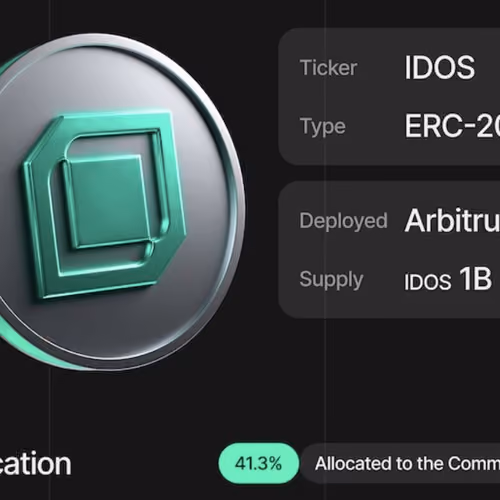Screen dimensions: 500x500
Task: Click the small IDOS prefix beside 1B
Action: 428,282
